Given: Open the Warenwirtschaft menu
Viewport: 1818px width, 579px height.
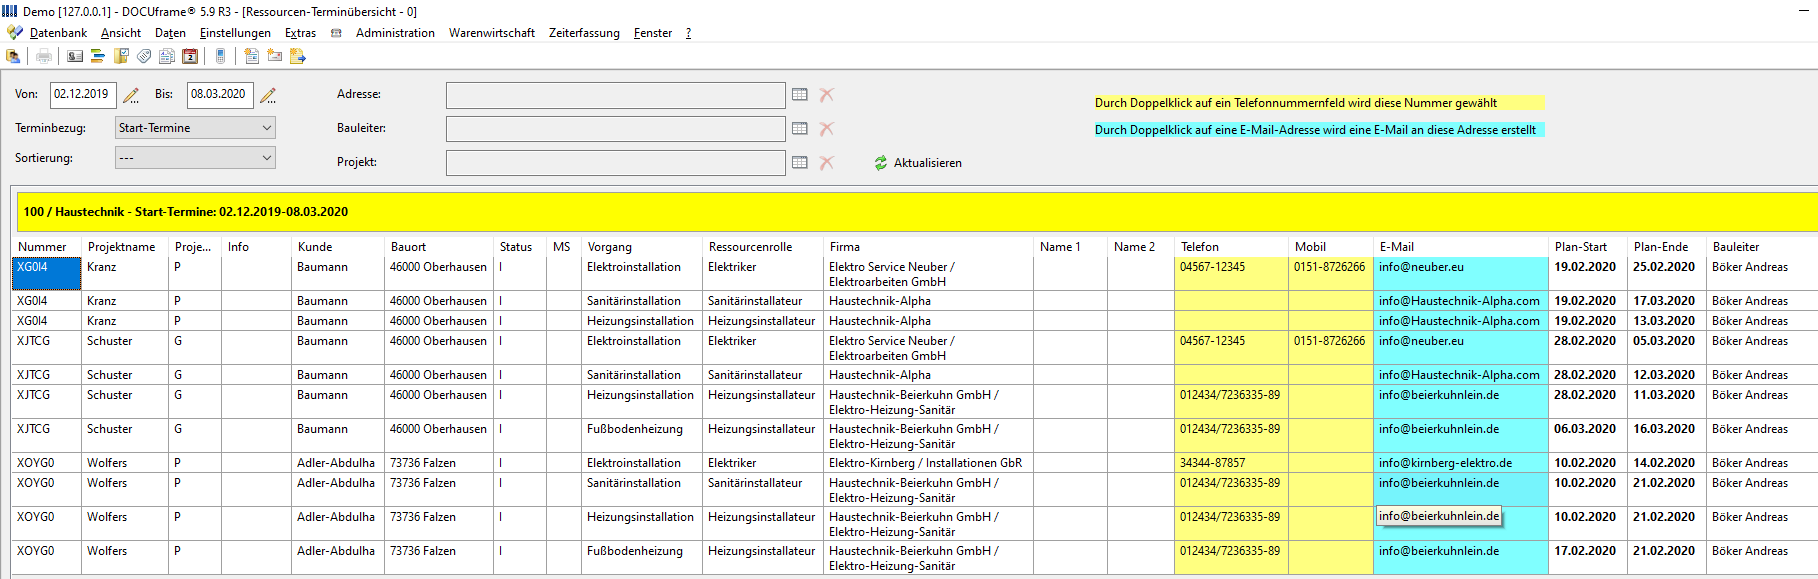Looking at the screenshot, I should pyautogui.click(x=492, y=33).
